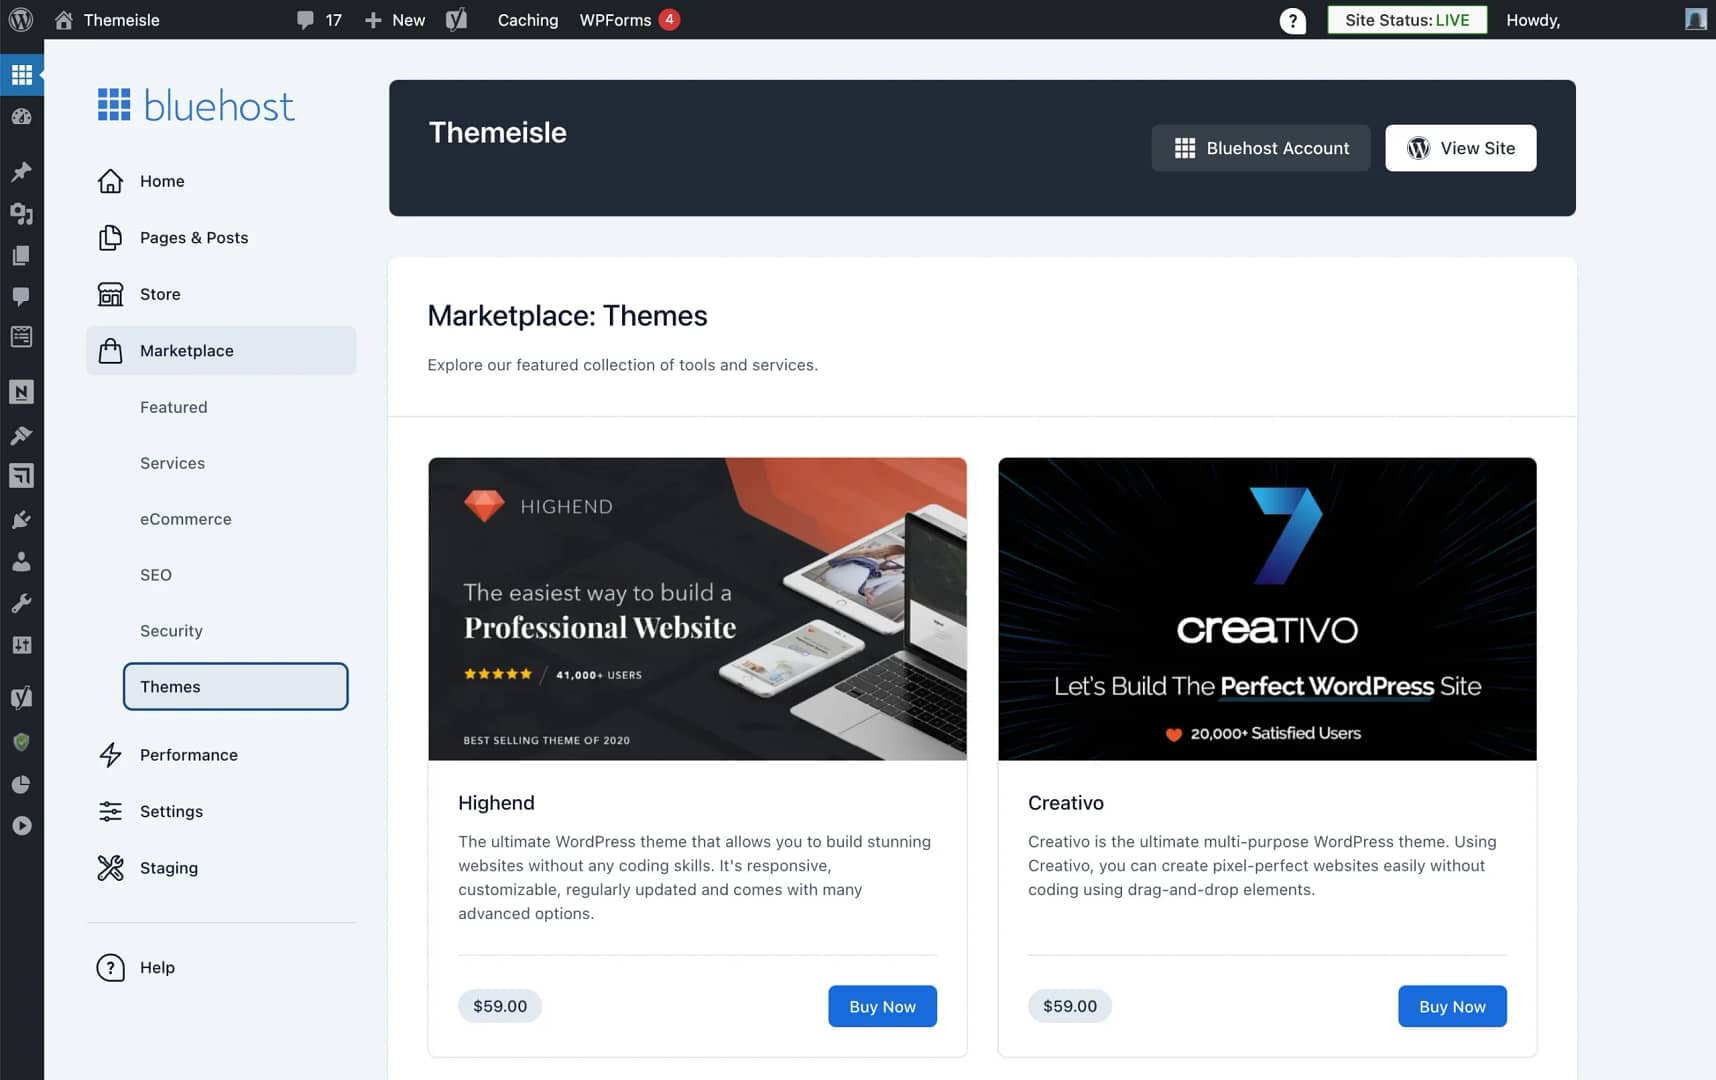
Task: Click the Highend theme title
Action: [x=496, y=803]
